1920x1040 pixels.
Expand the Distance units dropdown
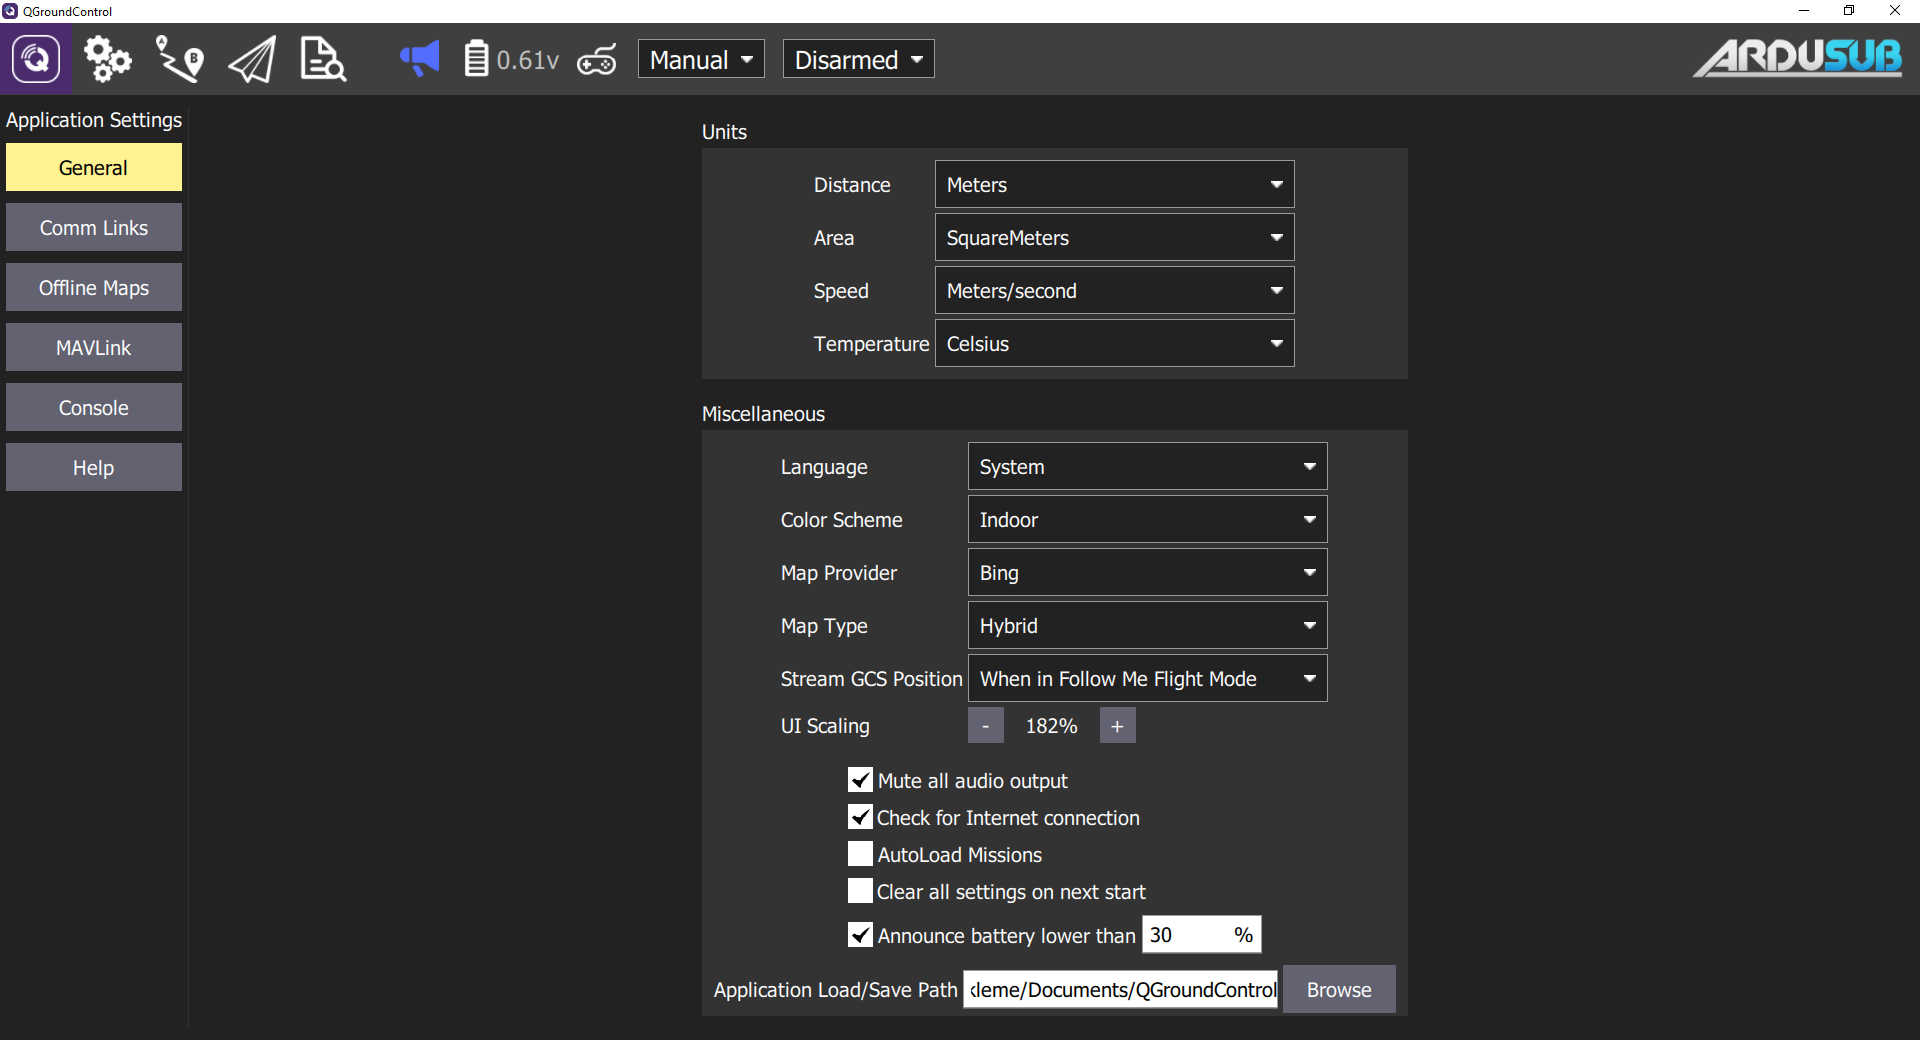point(1115,184)
